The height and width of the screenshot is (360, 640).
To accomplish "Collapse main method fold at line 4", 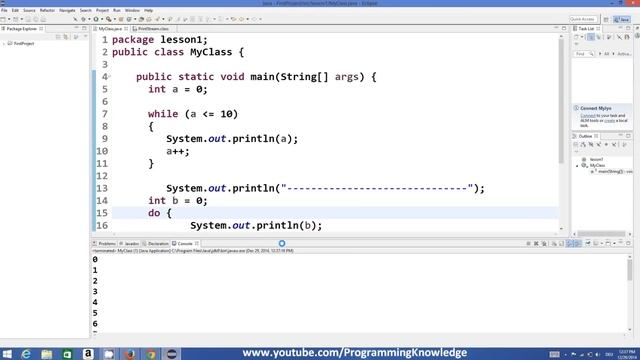I will (x=109, y=77).
